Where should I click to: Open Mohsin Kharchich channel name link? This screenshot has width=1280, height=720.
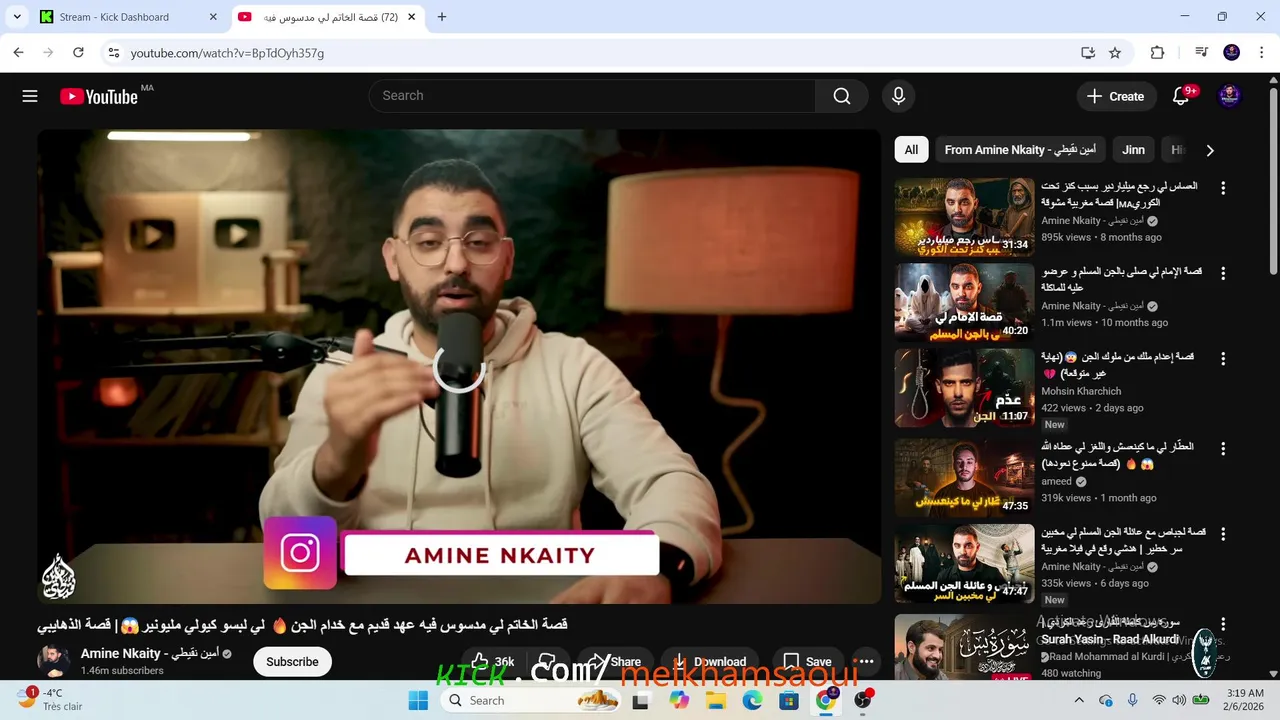(x=1081, y=391)
